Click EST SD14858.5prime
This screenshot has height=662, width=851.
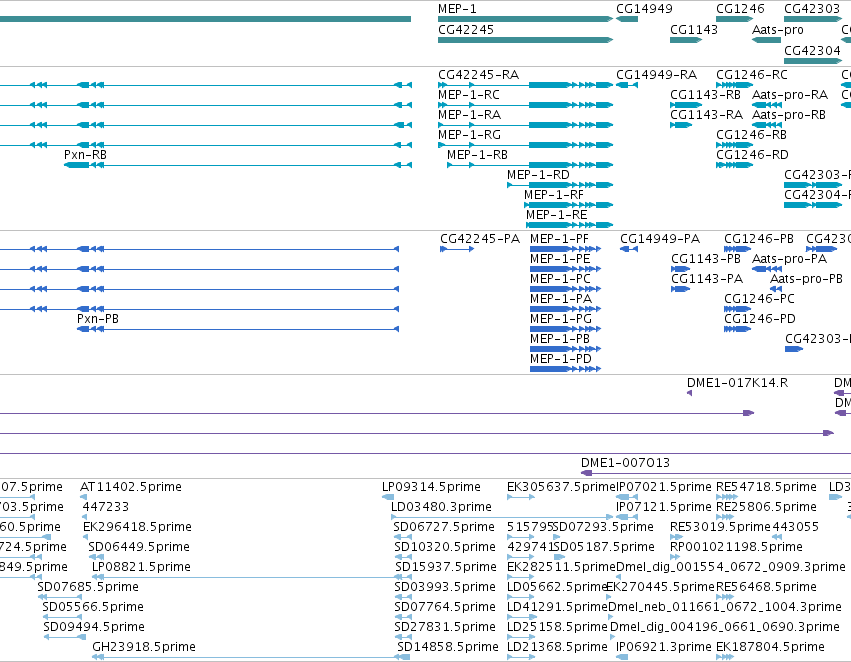[448, 647]
